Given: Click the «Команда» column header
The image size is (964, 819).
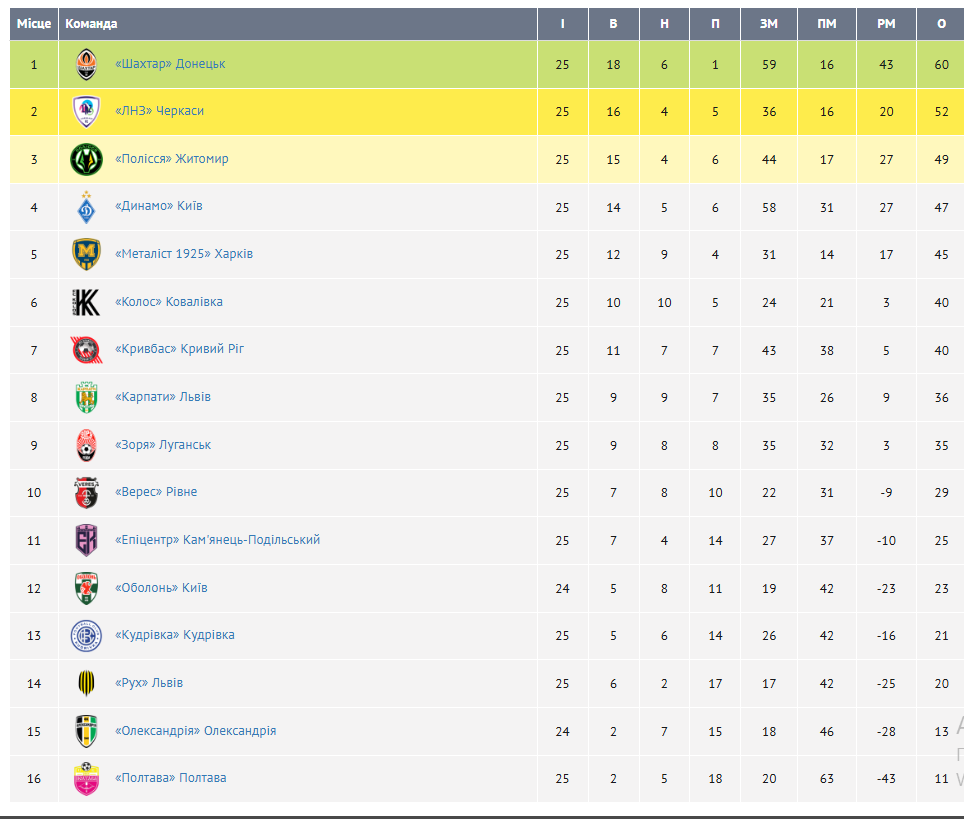Looking at the screenshot, I should point(91,24).
